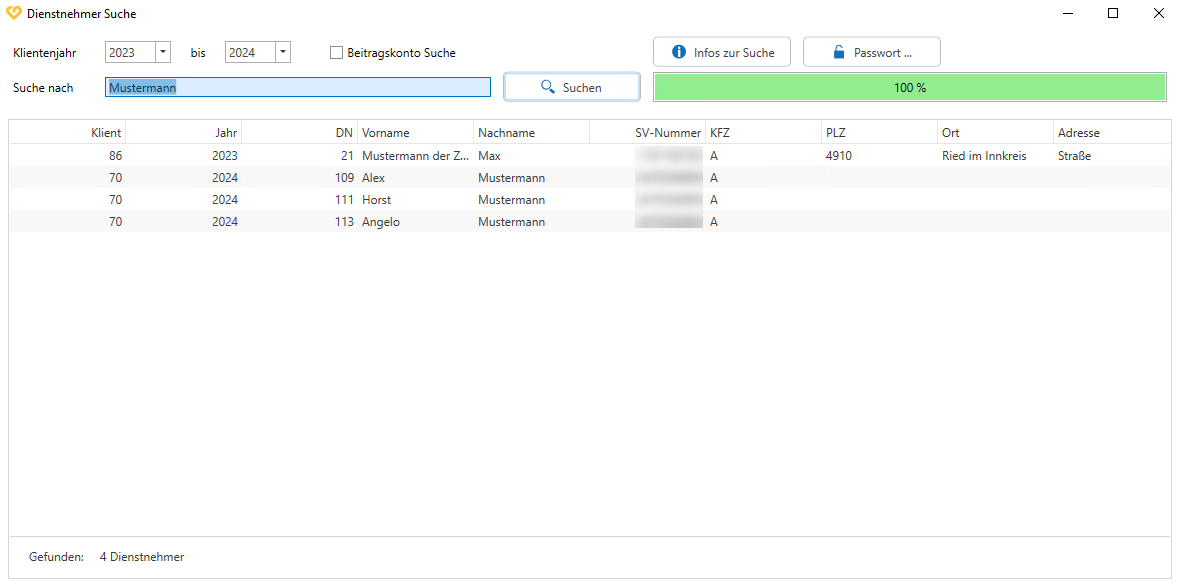Select the Ried im Innkreis row
1179x588 pixels.
pyautogui.click(x=984, y=156)
